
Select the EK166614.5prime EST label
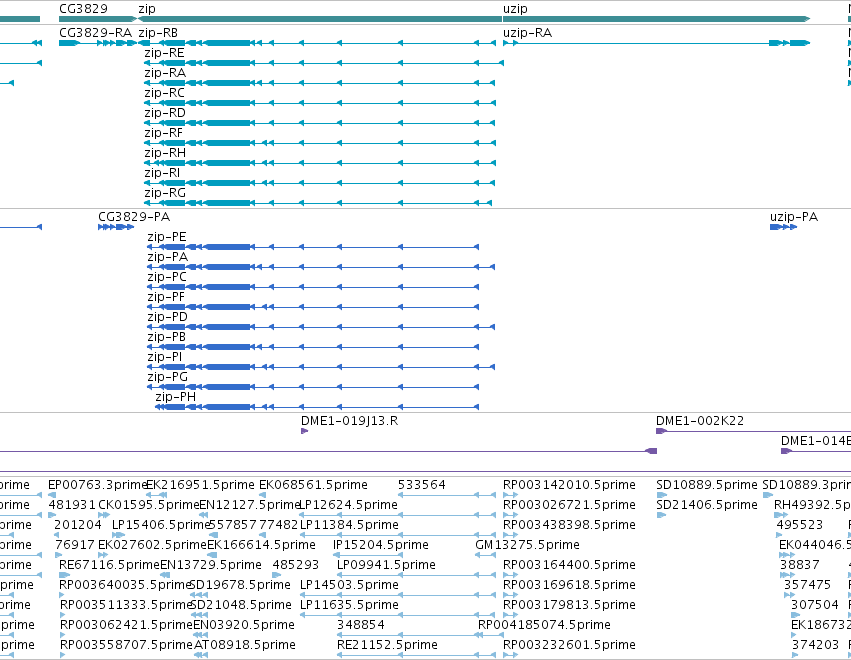(x=261, y=545)
